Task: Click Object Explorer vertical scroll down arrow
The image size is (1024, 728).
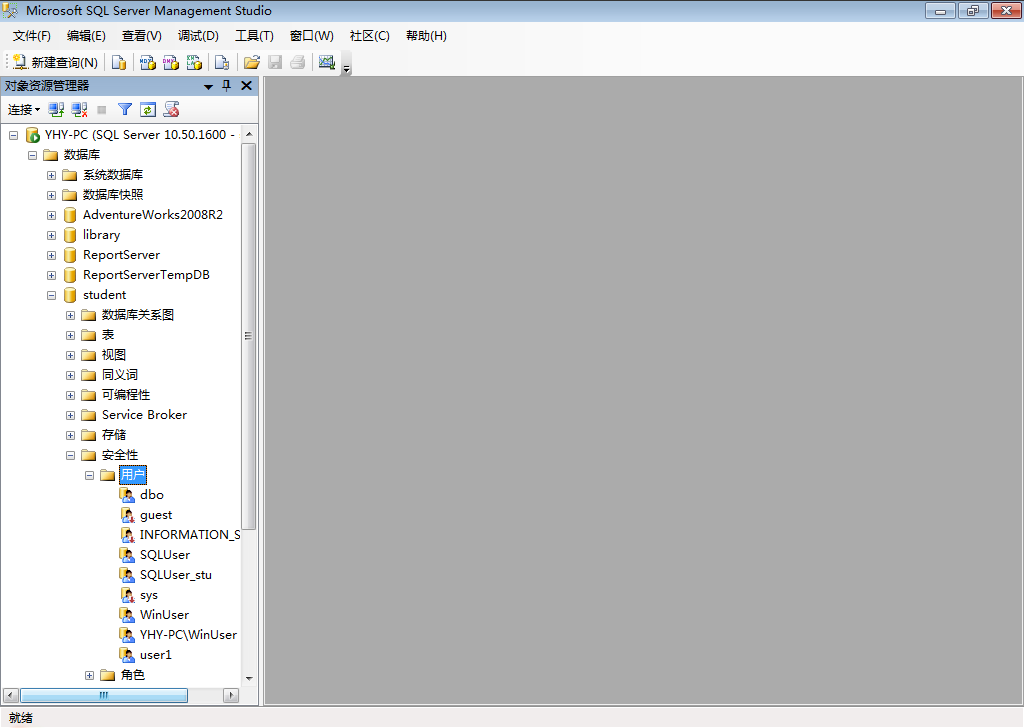Action: (x=249, y=679)
